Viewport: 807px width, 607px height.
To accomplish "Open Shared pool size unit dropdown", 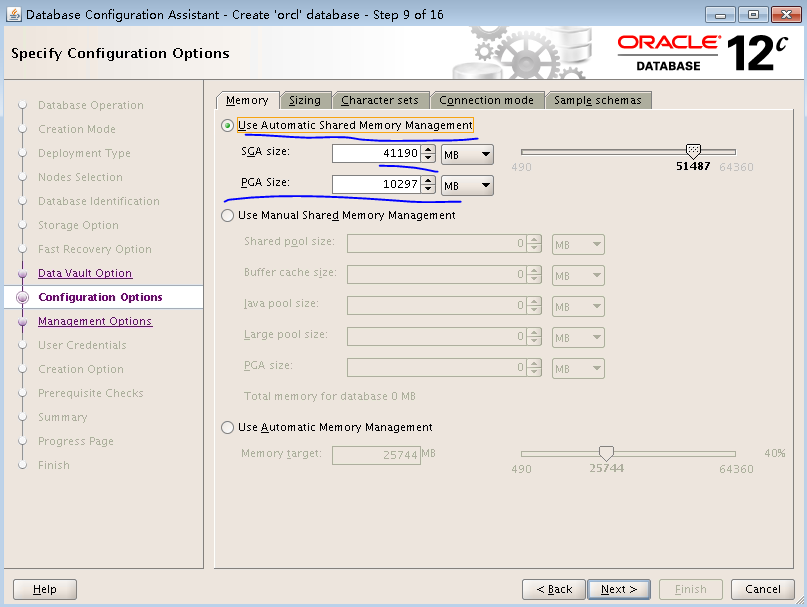I will (x=578, y=245).
